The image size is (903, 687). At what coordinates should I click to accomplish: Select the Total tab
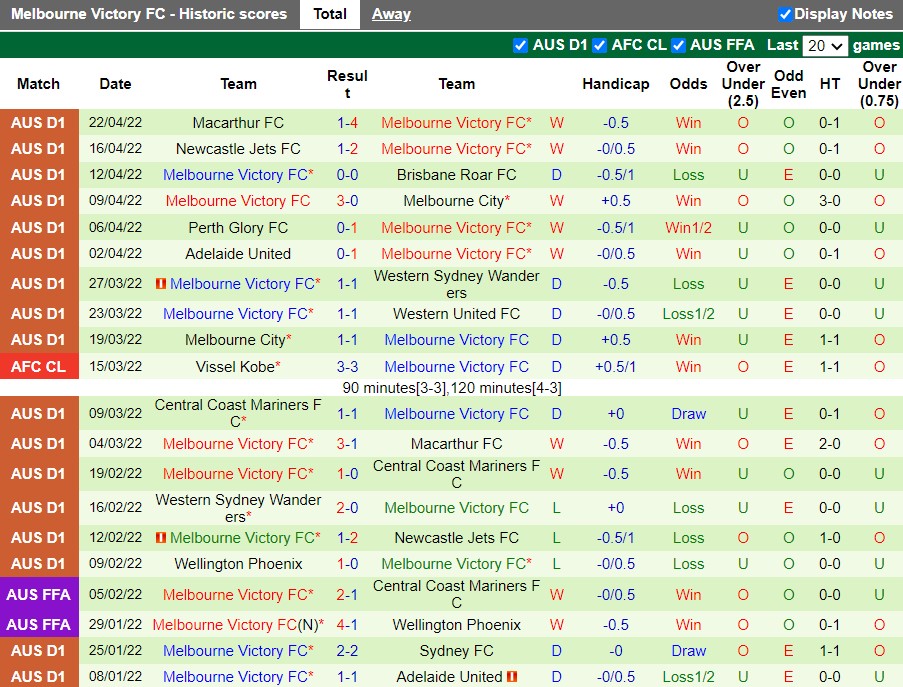coord(330,14)
